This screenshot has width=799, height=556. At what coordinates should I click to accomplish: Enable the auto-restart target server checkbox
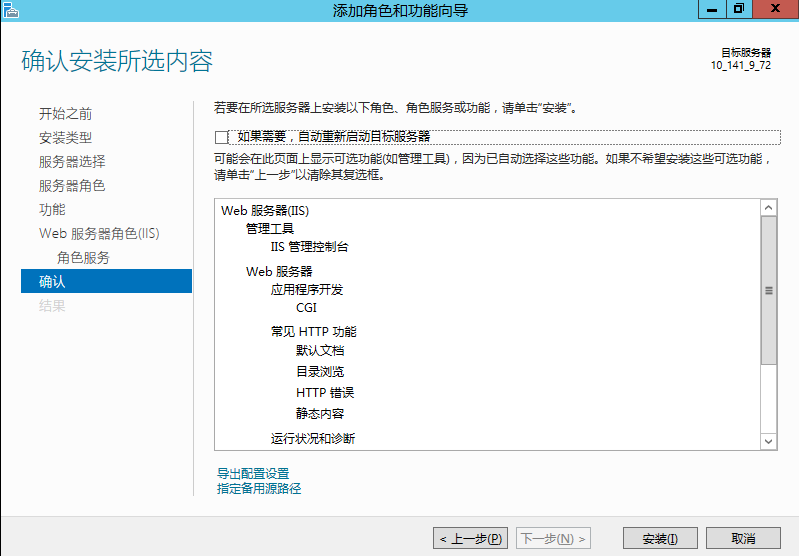[x=222, y=137]
